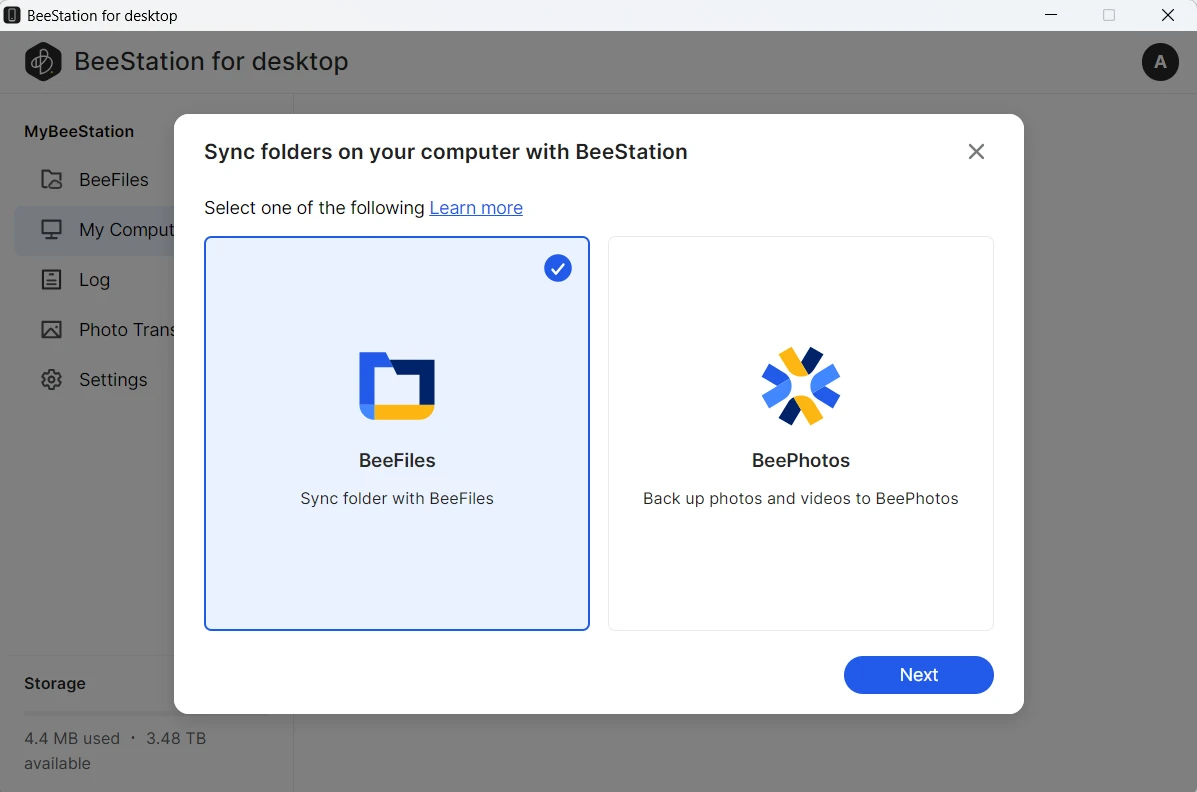
Task: Open the "Learn more" link
Action: 476,208
